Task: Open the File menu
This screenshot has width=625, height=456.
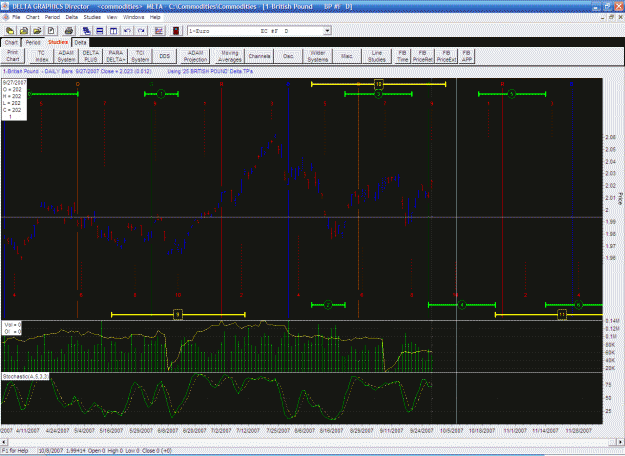Action: (x=16, y=17)
